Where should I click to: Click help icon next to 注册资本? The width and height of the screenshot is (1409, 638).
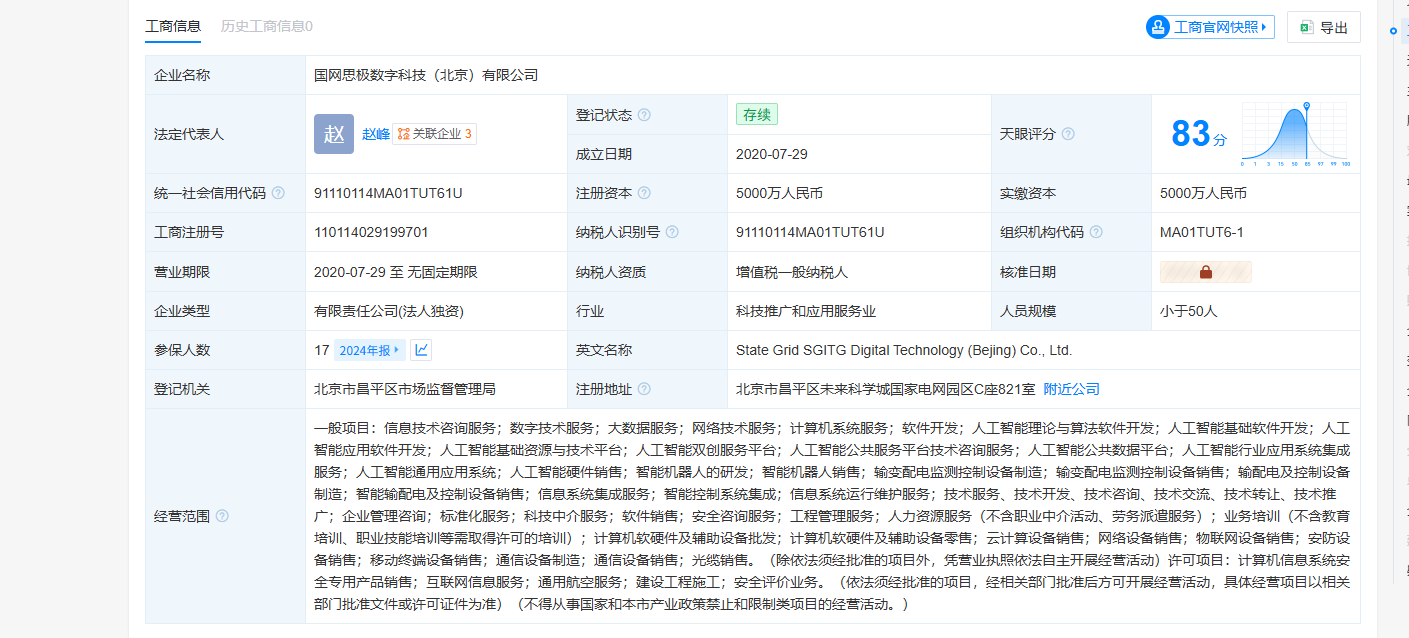tap(644, 193)
